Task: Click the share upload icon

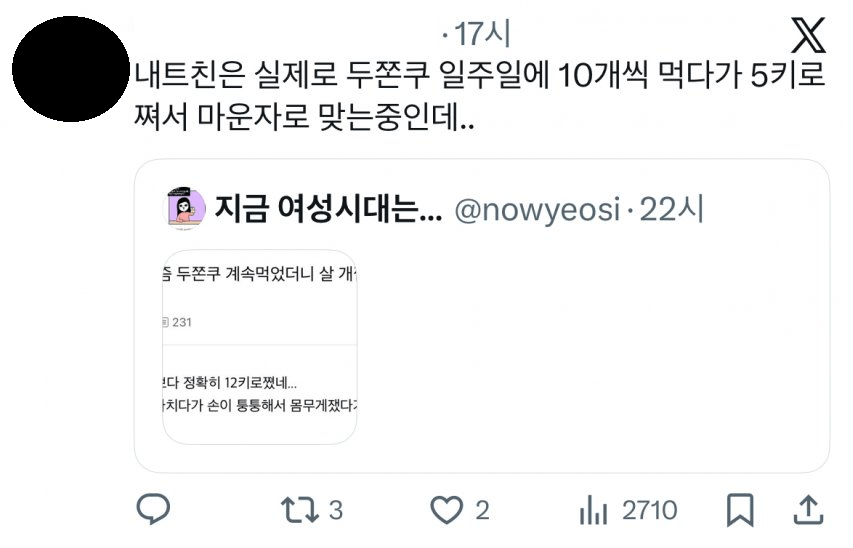Action: pyautogui.click(x=808, y=510)
